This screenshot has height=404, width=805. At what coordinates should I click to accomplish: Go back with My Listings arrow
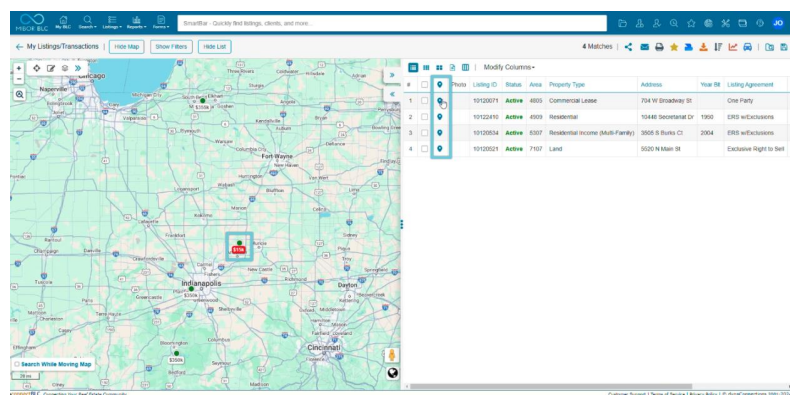pos(19,47)
